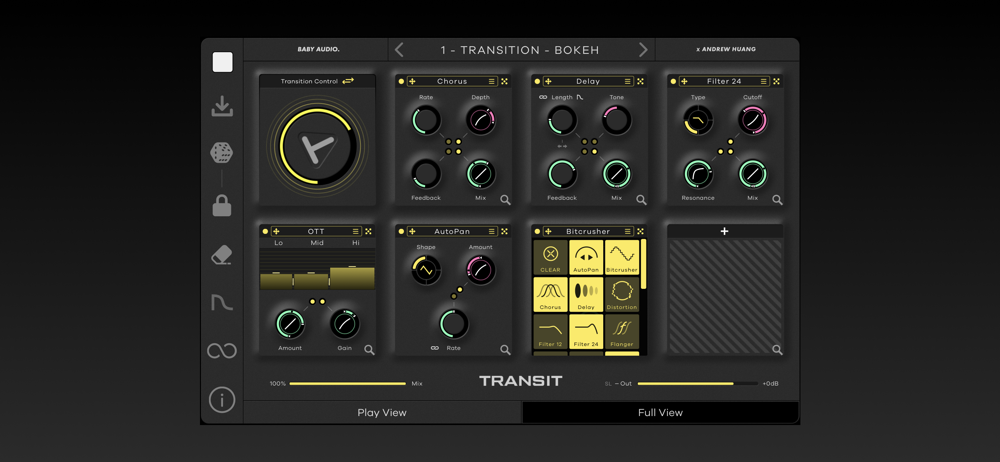Screen dimensions: 1000x462
Task: Click the AutoPan module randomize icon
Action: [x=504, y=231]
